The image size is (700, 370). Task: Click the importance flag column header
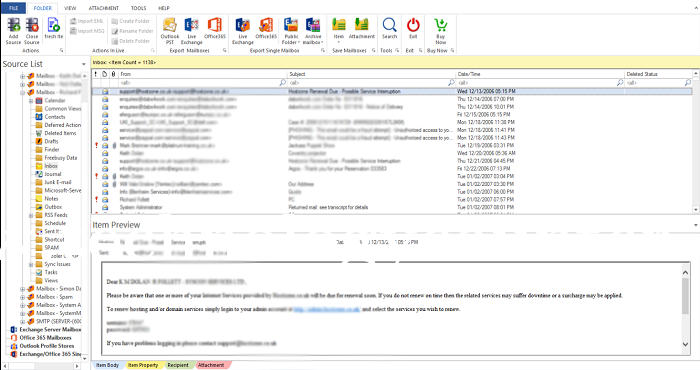tap(96, 74)
